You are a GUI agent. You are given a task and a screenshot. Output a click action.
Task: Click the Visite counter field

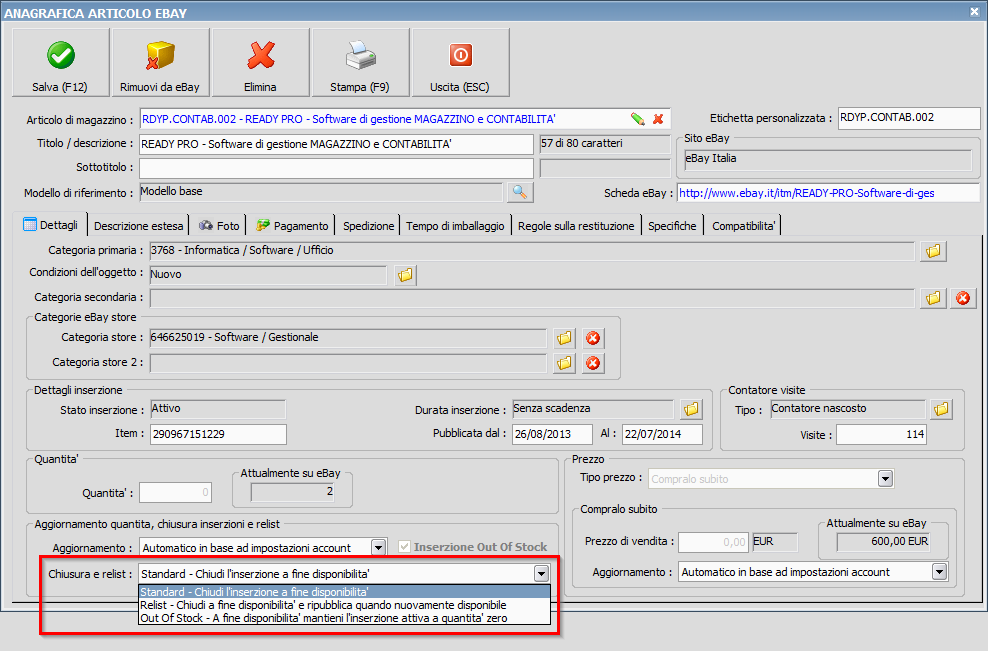pyautogui.click(x=881, y=434)
